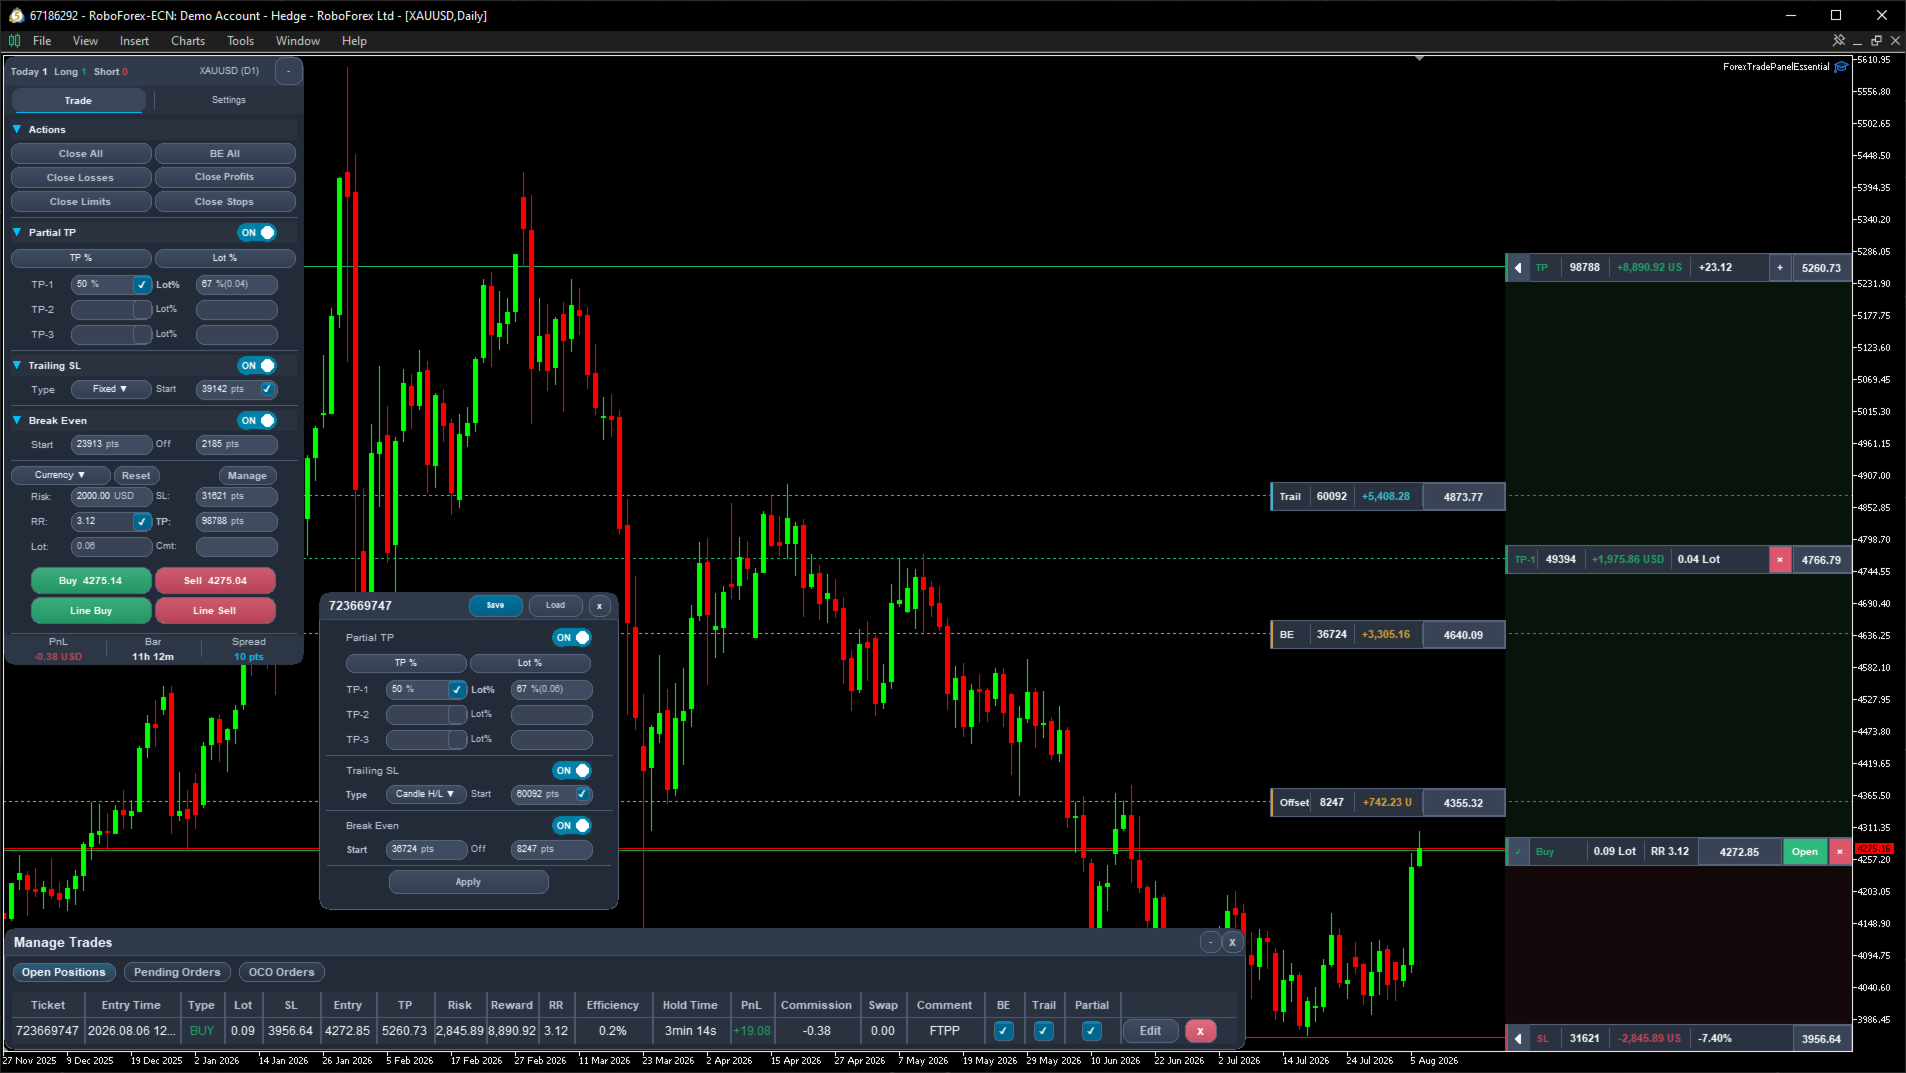Click the Close Losses button
1906x1073 pixels.
(x=81, y=178)
